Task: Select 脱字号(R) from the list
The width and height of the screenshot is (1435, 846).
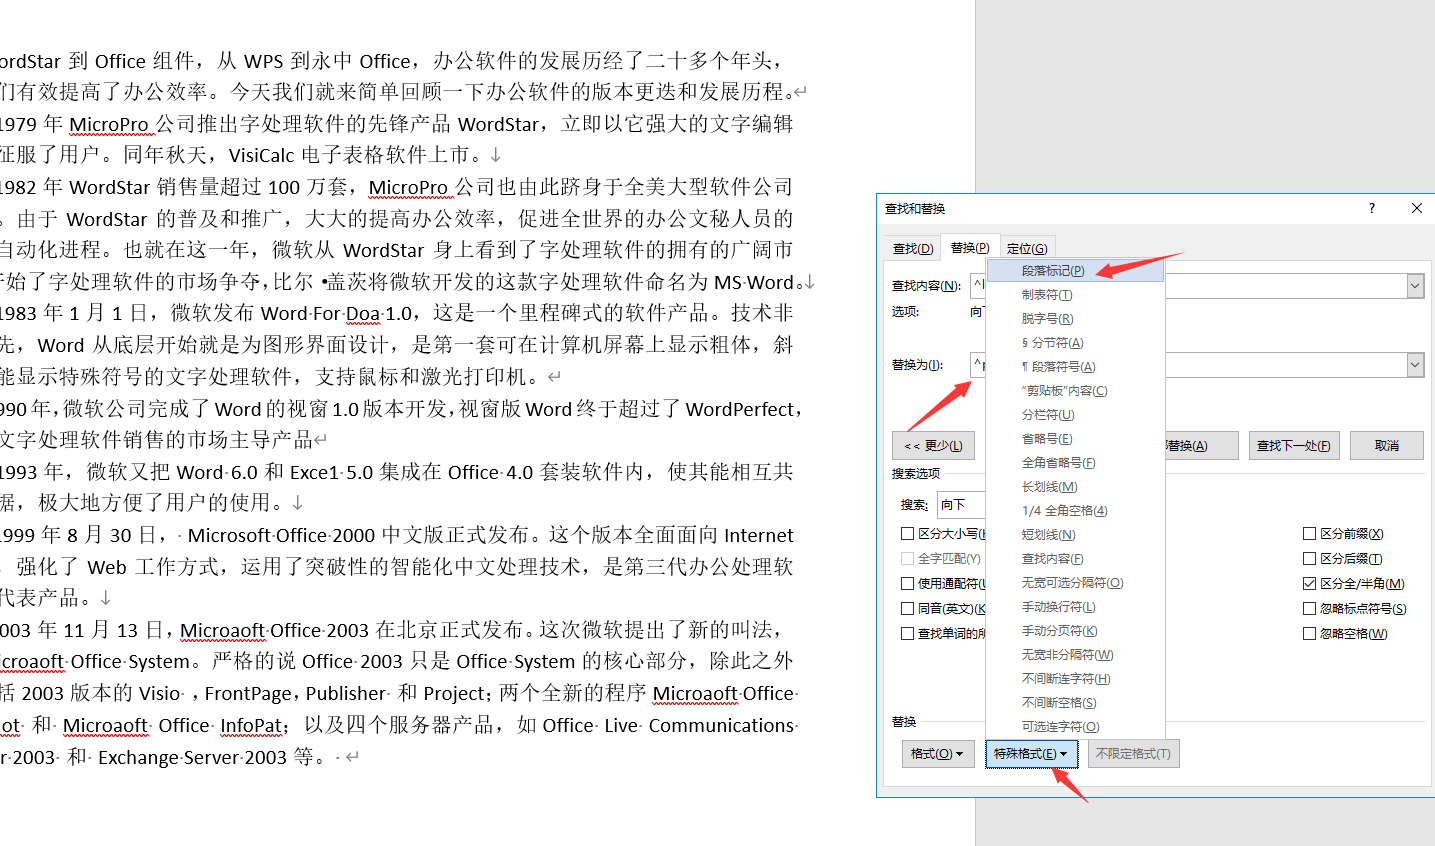Action: pyautogui.click(x=1075, y=319)
